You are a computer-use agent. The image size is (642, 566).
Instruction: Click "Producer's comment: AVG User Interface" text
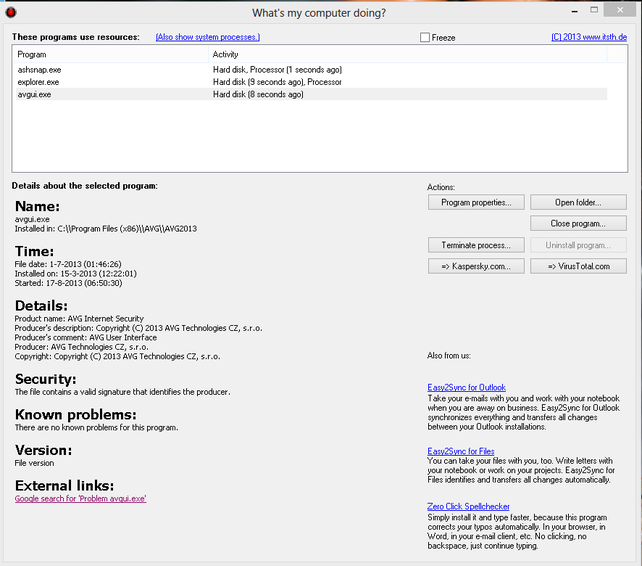coord(86,337)
